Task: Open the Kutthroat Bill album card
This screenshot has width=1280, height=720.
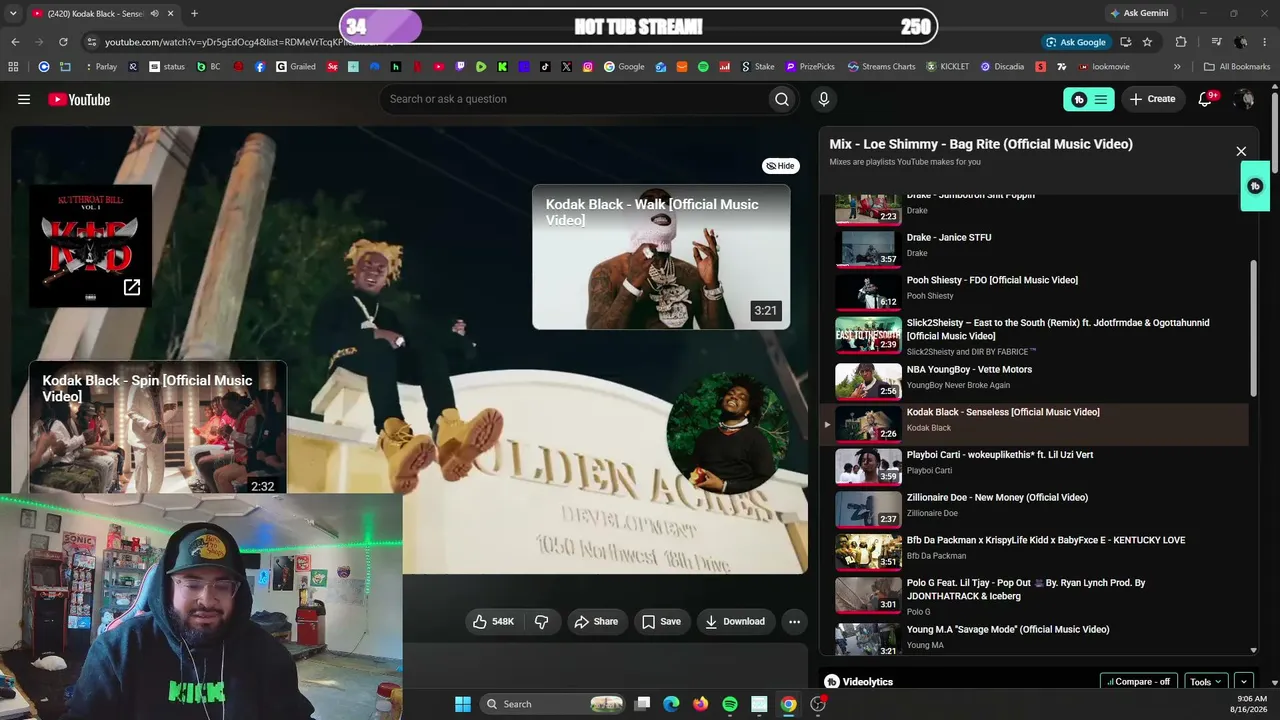Action: (90, 245)
